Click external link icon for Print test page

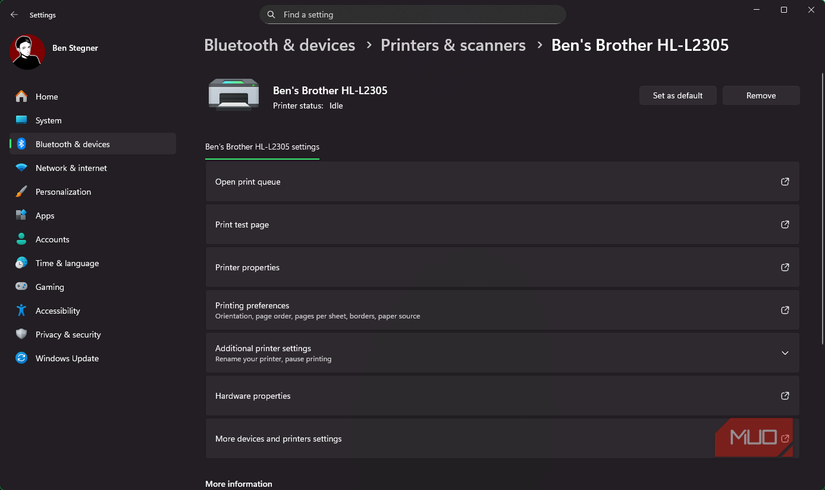click(x=785, y=225)
